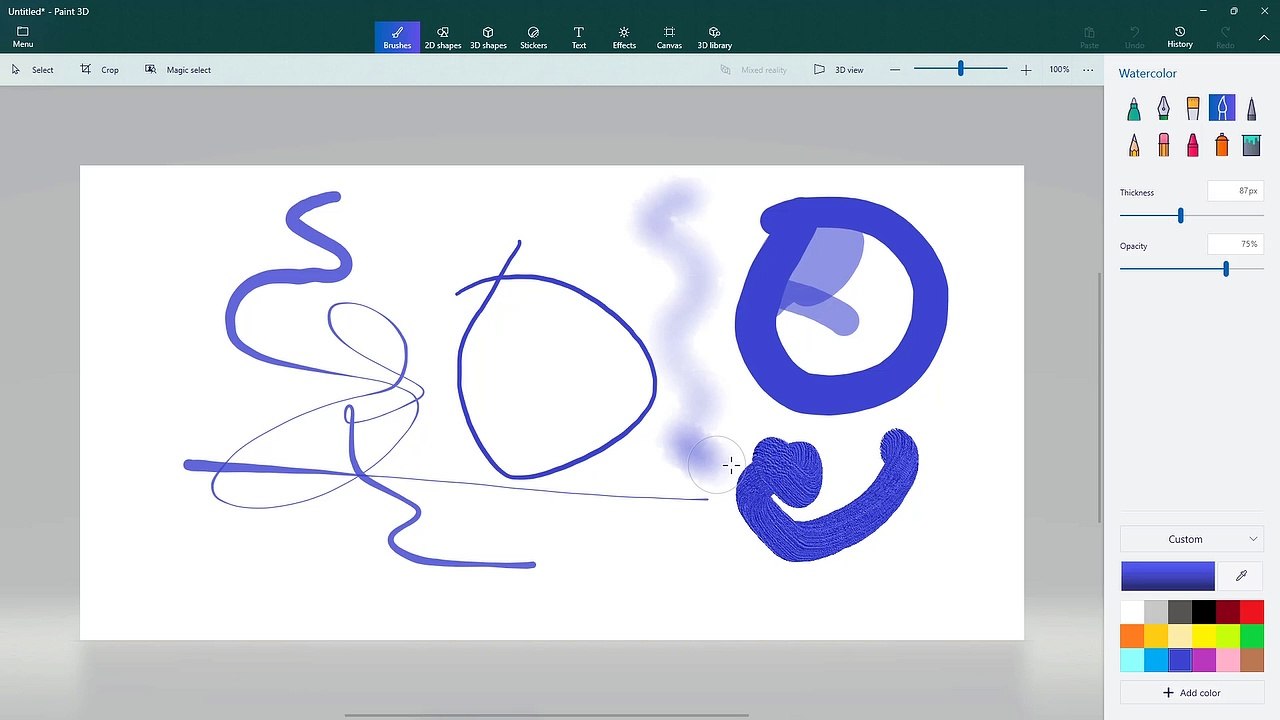Viewport: 1280px width, 720px height.
Task: Choose the green color swatch
Action: coord(1252,636)
